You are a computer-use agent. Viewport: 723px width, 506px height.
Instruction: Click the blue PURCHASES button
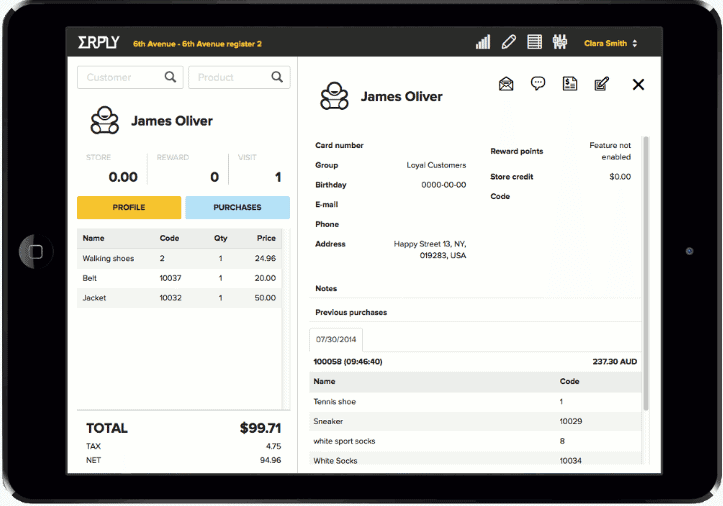point(237,207)
